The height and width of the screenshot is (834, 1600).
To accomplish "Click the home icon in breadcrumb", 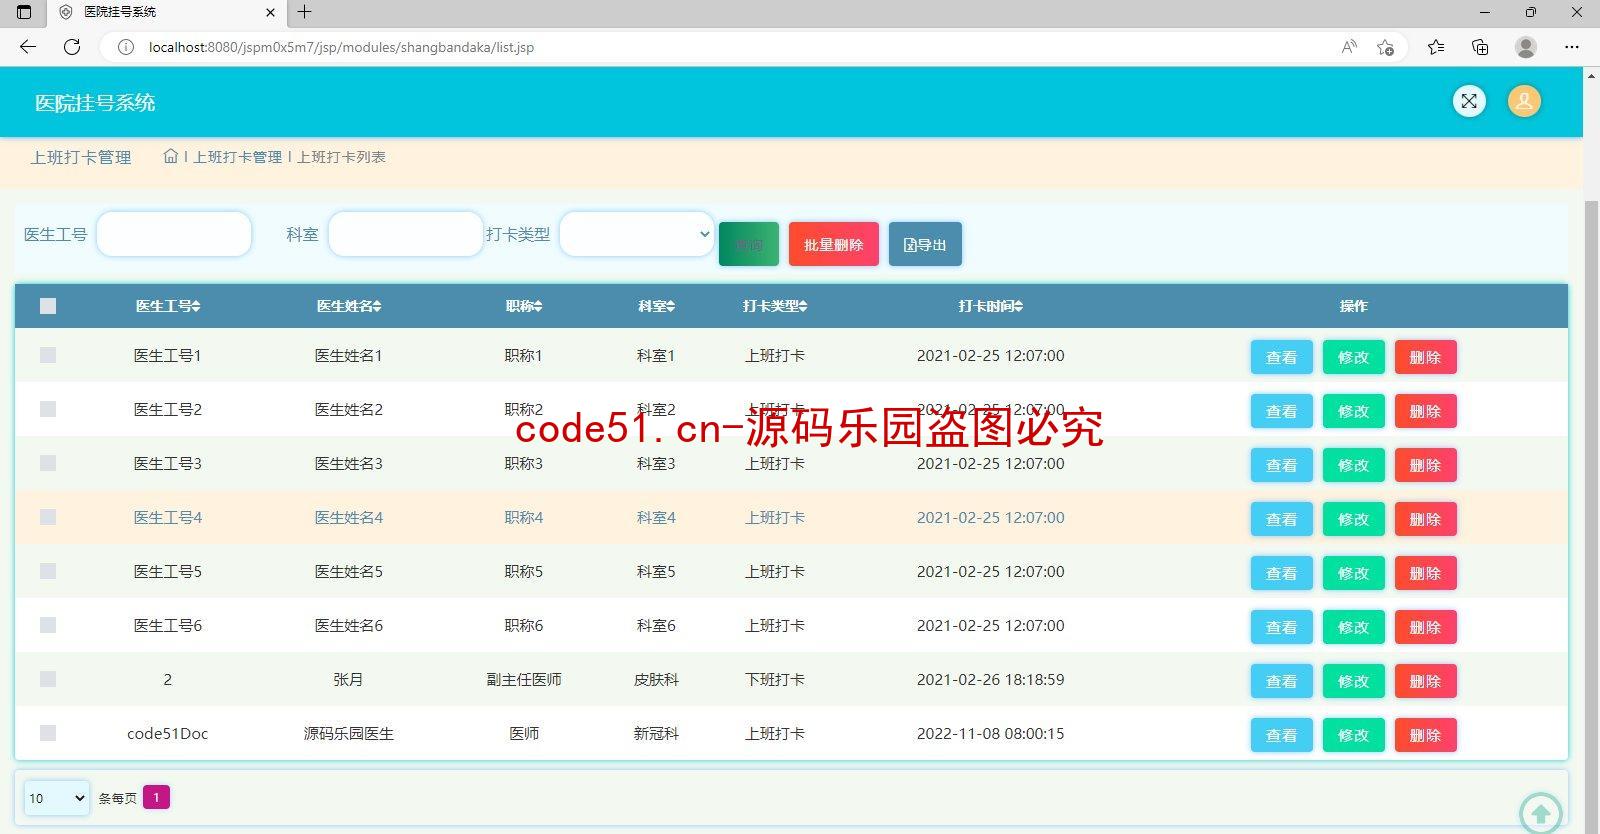I will 171,156.
